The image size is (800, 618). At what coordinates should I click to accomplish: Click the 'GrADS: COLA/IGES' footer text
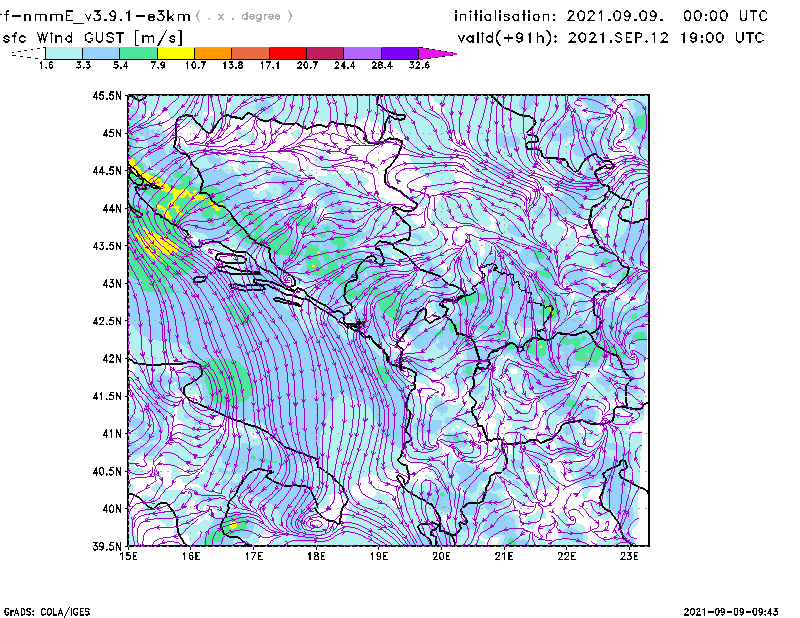pos(47,612)
